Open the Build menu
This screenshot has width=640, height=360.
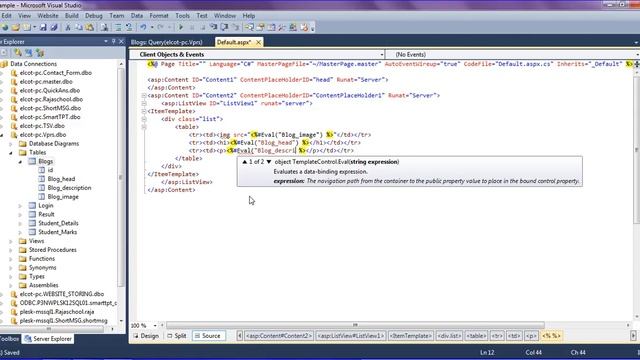coord(71,16)
